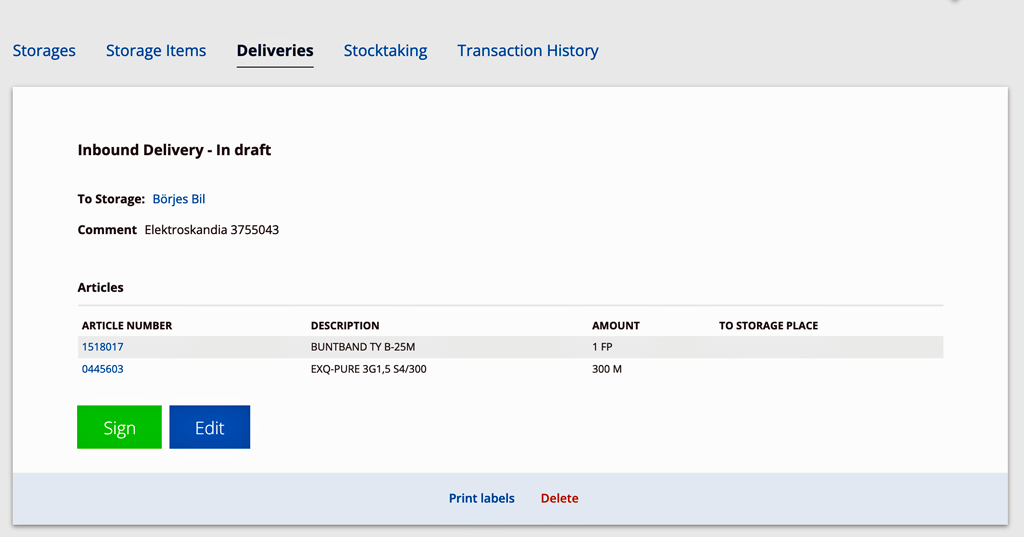Click the 300 M amount cell
Image resolution: width=1024 pixels, height=537 pixels.
pos(607,369)
